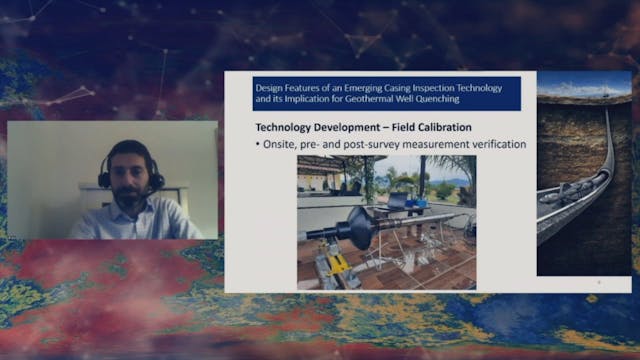Image resolution: width=640 pixels, height=360 pixels.
Task: Click the underground well casing illustration
Action: pos(584,174)
